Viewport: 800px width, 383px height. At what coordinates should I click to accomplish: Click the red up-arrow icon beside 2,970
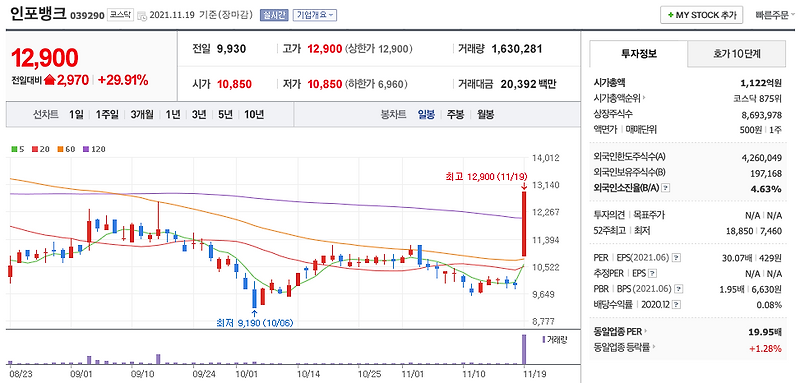pos(49,80)
